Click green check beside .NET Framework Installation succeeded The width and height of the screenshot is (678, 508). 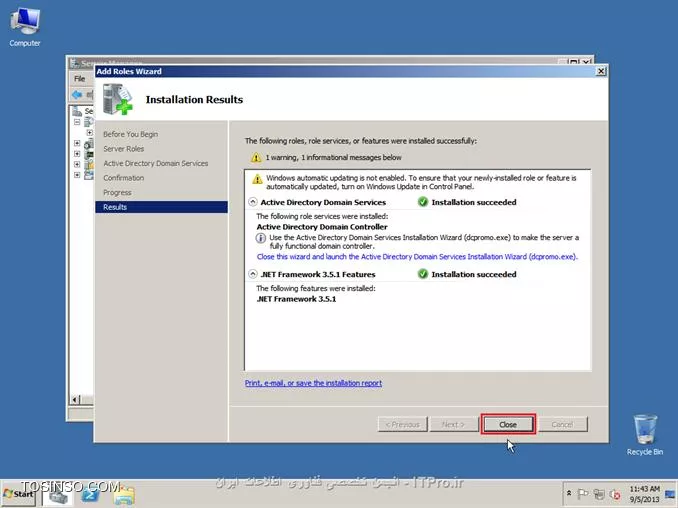[x=423, y=274]
